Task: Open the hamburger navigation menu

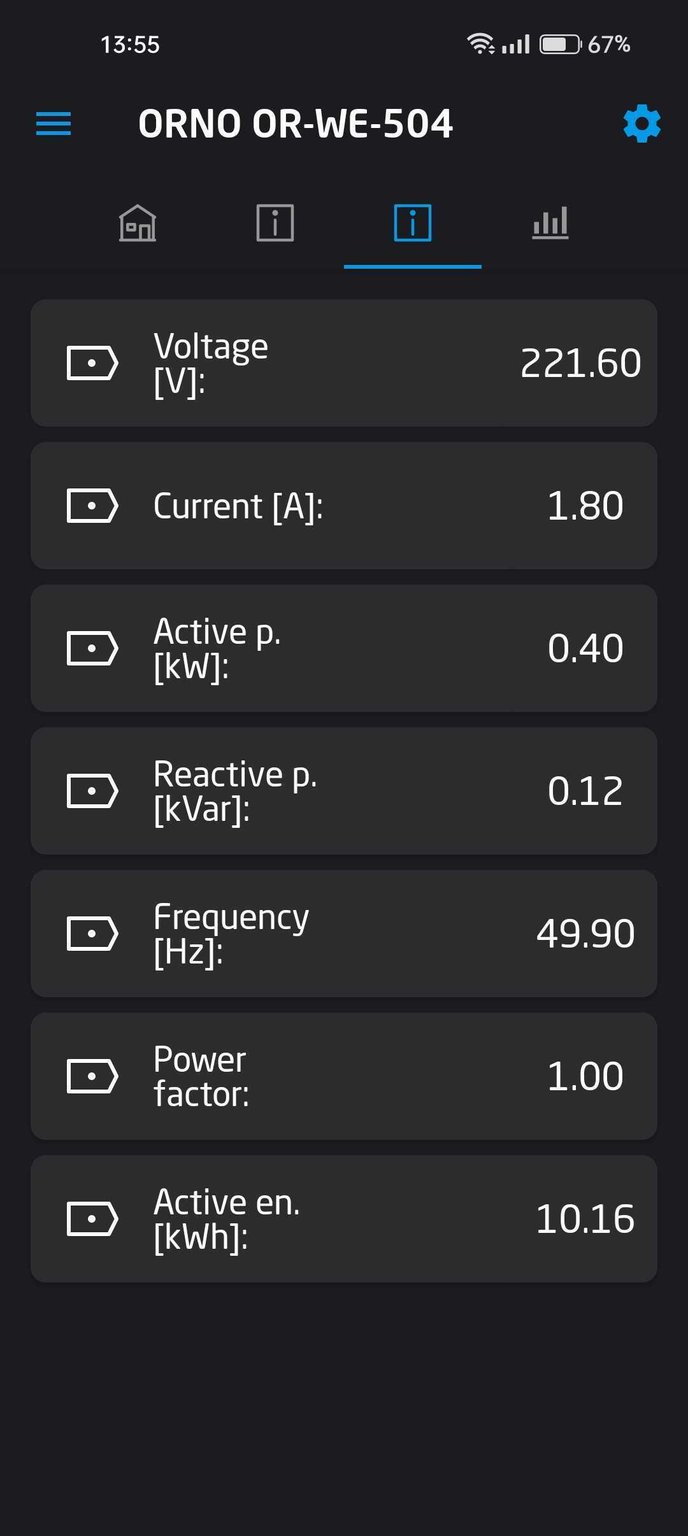Action: [54, 124]
